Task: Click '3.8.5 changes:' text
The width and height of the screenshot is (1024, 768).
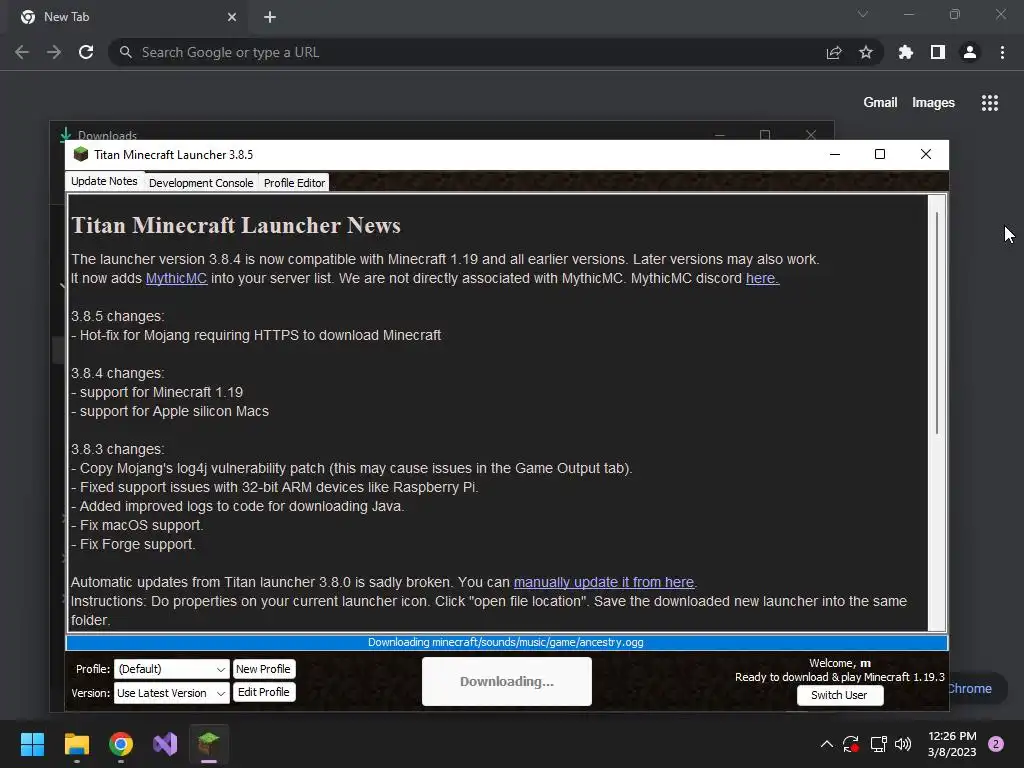Action: pos(118,316)
